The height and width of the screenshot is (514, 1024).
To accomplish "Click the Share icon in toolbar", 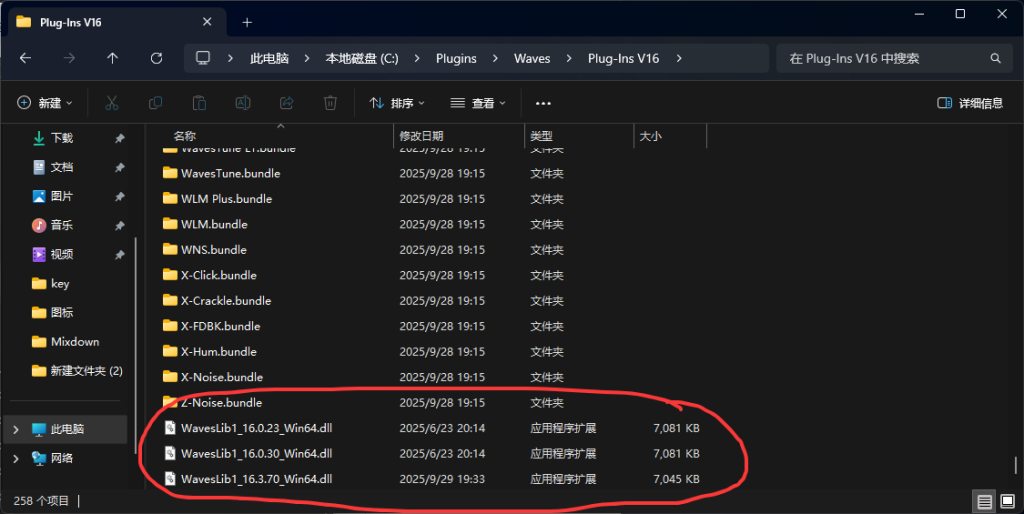I will click(x=287, y=103).
